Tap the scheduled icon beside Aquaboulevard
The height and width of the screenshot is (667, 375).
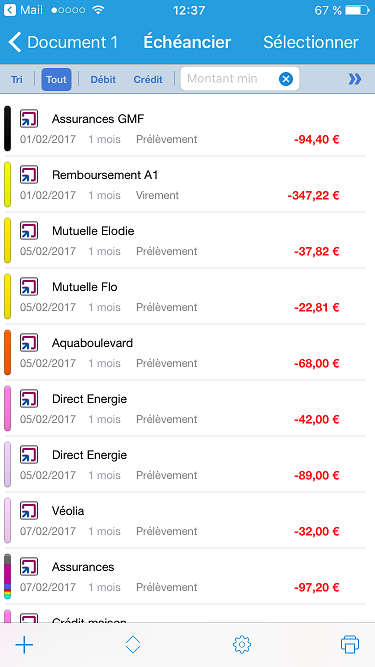29,342
